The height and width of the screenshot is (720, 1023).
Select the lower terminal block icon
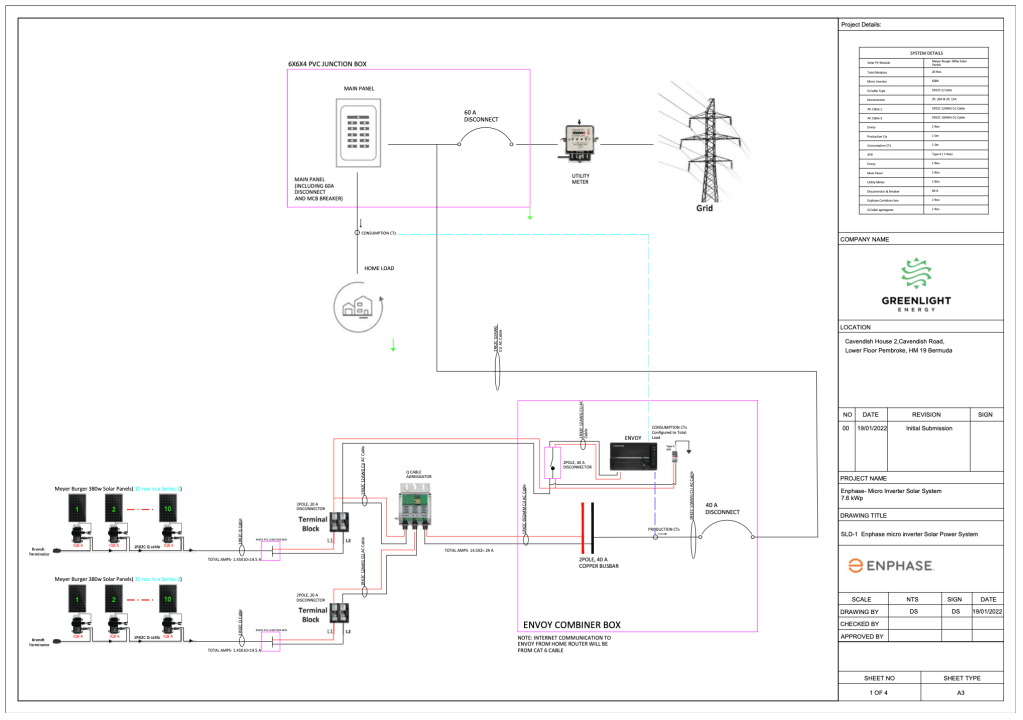point(341,613)
